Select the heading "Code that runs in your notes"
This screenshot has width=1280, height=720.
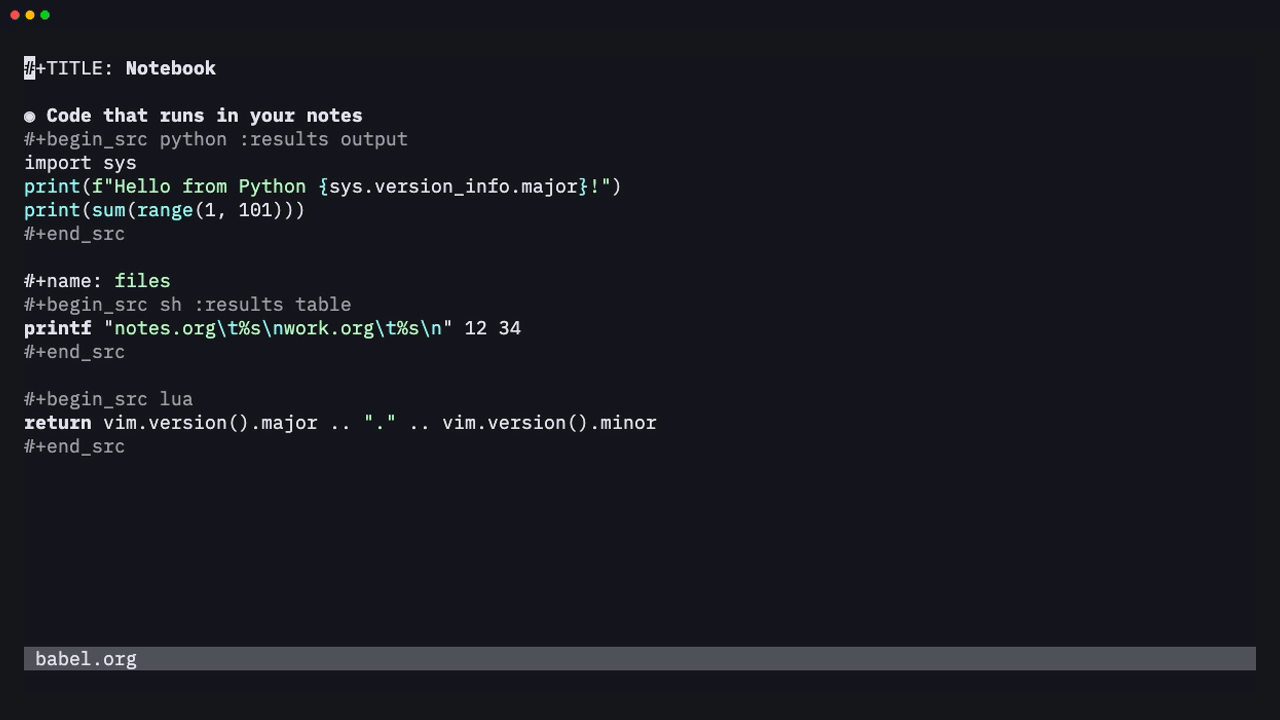click(204, 115)
